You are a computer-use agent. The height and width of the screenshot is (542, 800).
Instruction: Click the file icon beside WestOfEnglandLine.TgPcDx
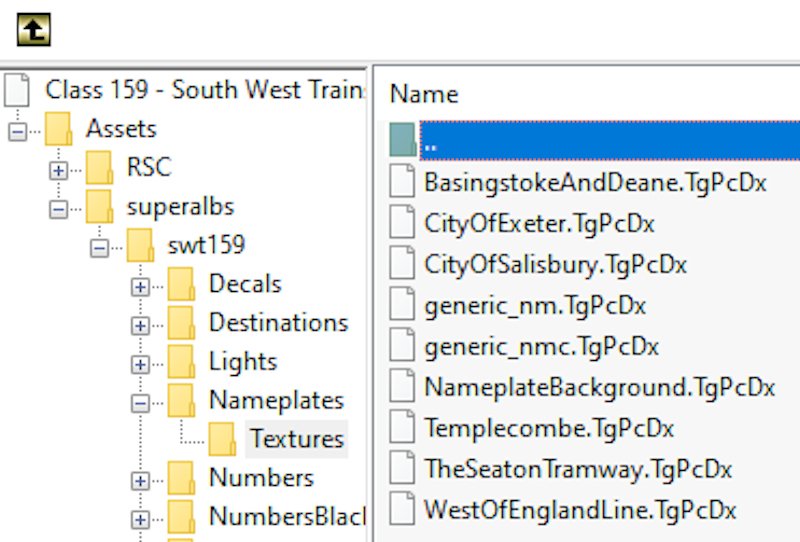pyautogui.click(x=402, y=507)
